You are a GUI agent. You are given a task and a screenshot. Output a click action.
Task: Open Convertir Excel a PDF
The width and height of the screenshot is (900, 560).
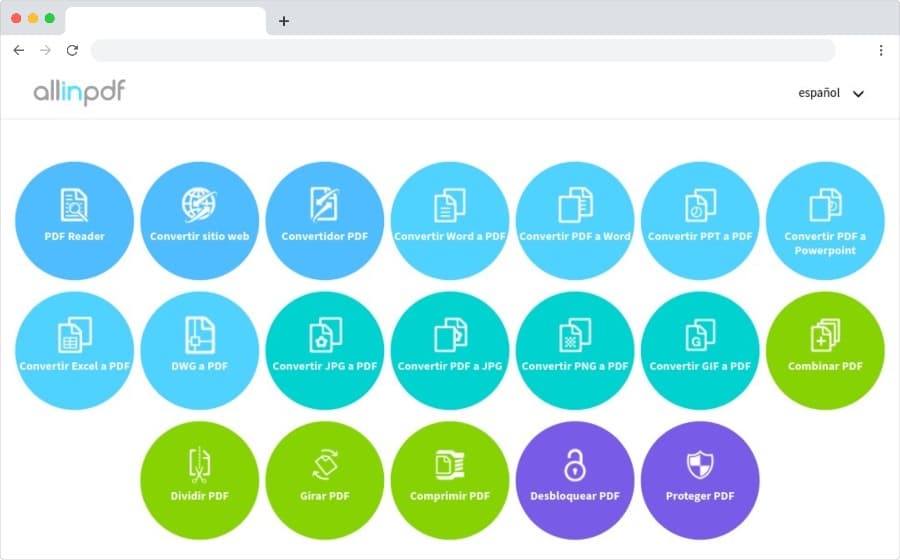click(74, 351)
